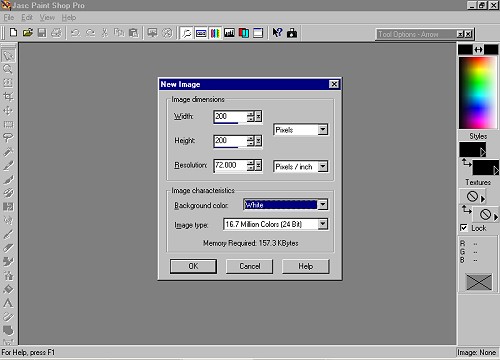Close the Tool Options - Arrow window
The image size is (500, 360).
point(468,34)
